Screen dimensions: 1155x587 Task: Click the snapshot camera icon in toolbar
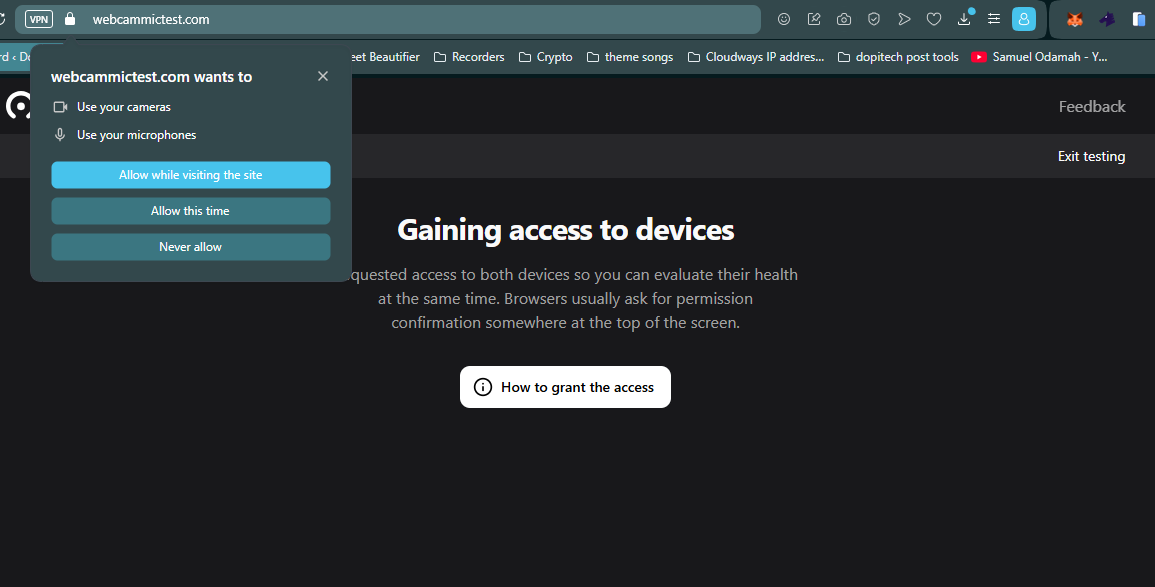[844, 19]
